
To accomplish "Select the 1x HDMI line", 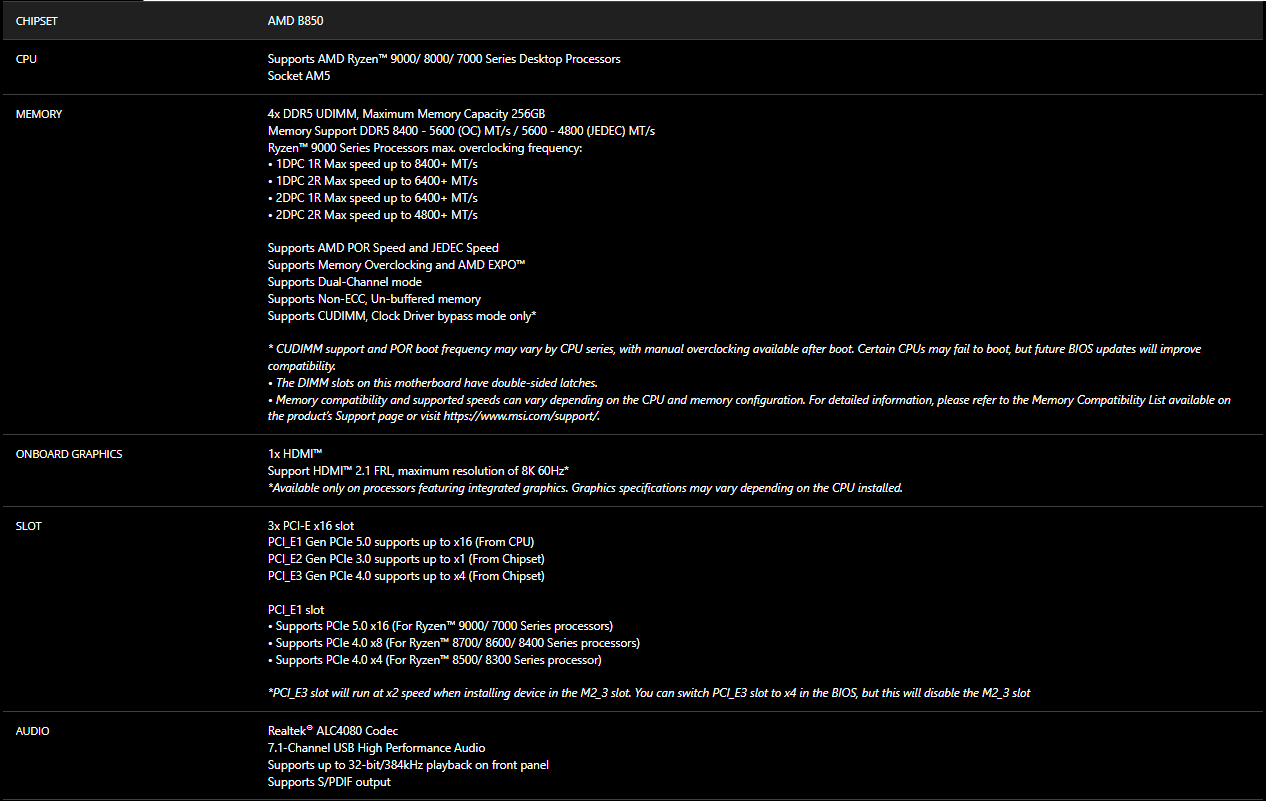I will [293, 454].
